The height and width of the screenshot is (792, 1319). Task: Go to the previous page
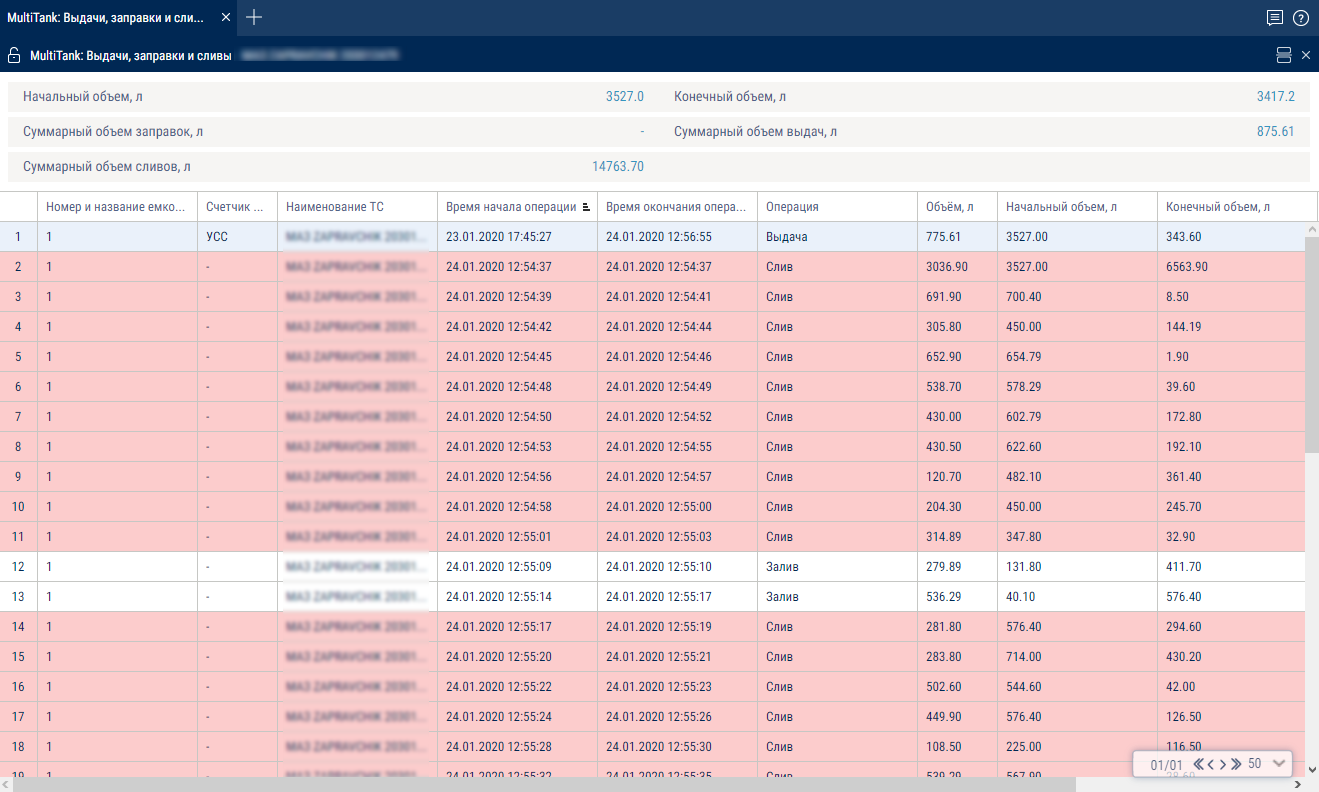1211,764
